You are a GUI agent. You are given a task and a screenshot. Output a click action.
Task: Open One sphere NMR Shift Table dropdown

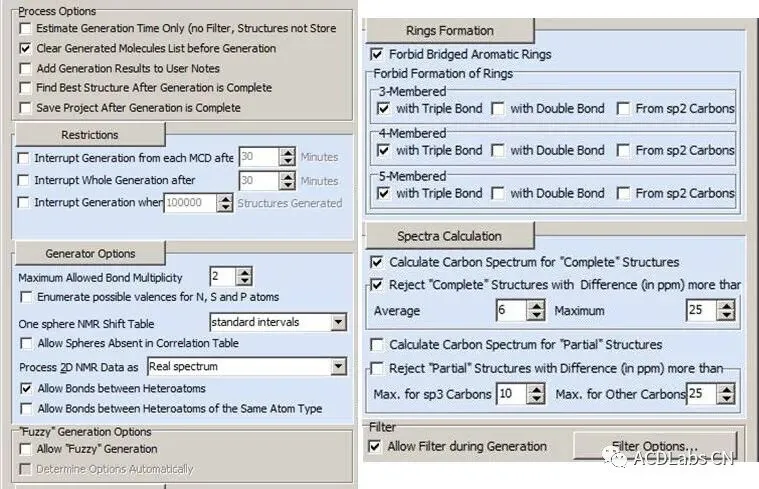click(338, 322)
